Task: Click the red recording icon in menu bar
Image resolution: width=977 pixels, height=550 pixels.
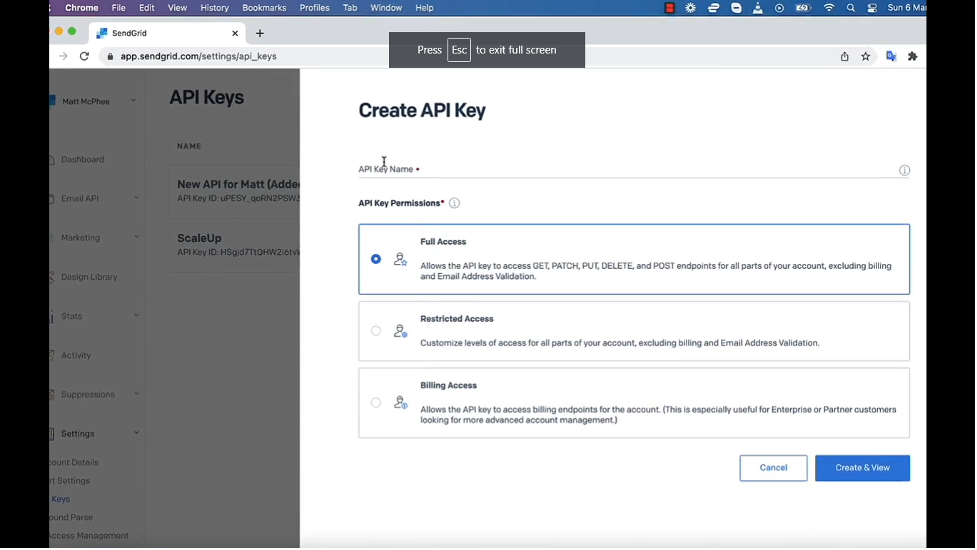Action: [669, 7]
